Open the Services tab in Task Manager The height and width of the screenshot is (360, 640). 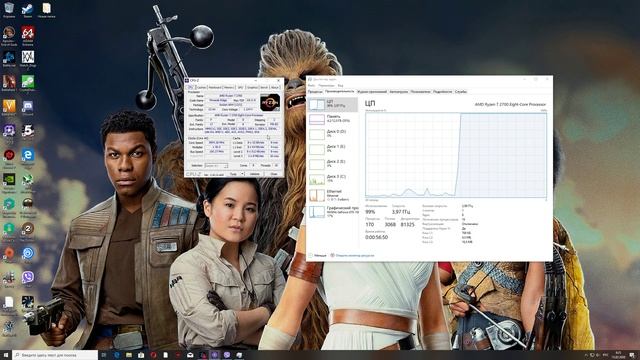coord(461,91)
